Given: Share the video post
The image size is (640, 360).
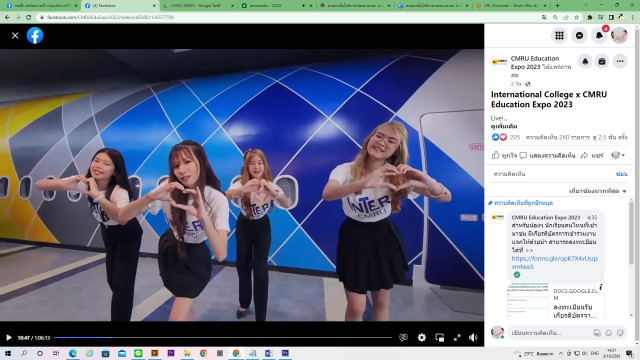Looking at the screenshot, I should (592, 156).
